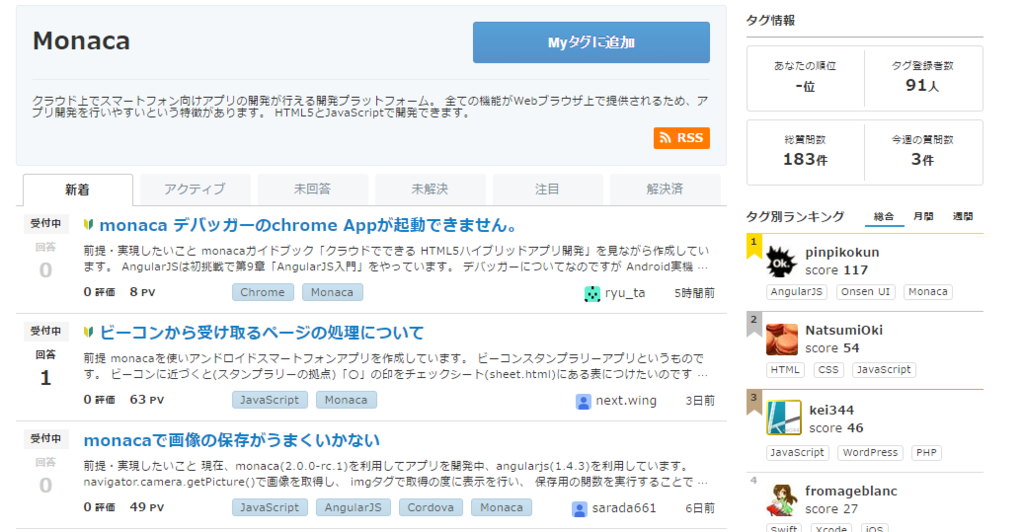Click sarada661's avatar icon
1024x532 pixels.
[x=579, y=509]
